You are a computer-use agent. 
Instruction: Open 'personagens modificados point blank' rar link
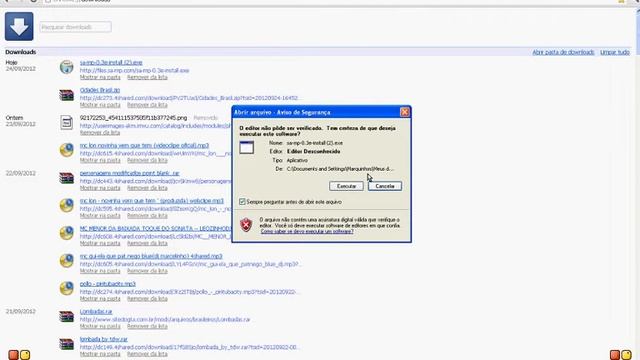(x=130, y=173)
